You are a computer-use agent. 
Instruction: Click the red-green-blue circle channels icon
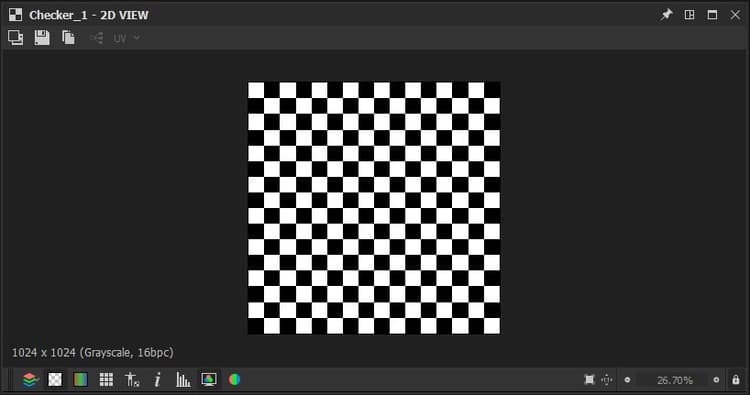coord(234,380)
